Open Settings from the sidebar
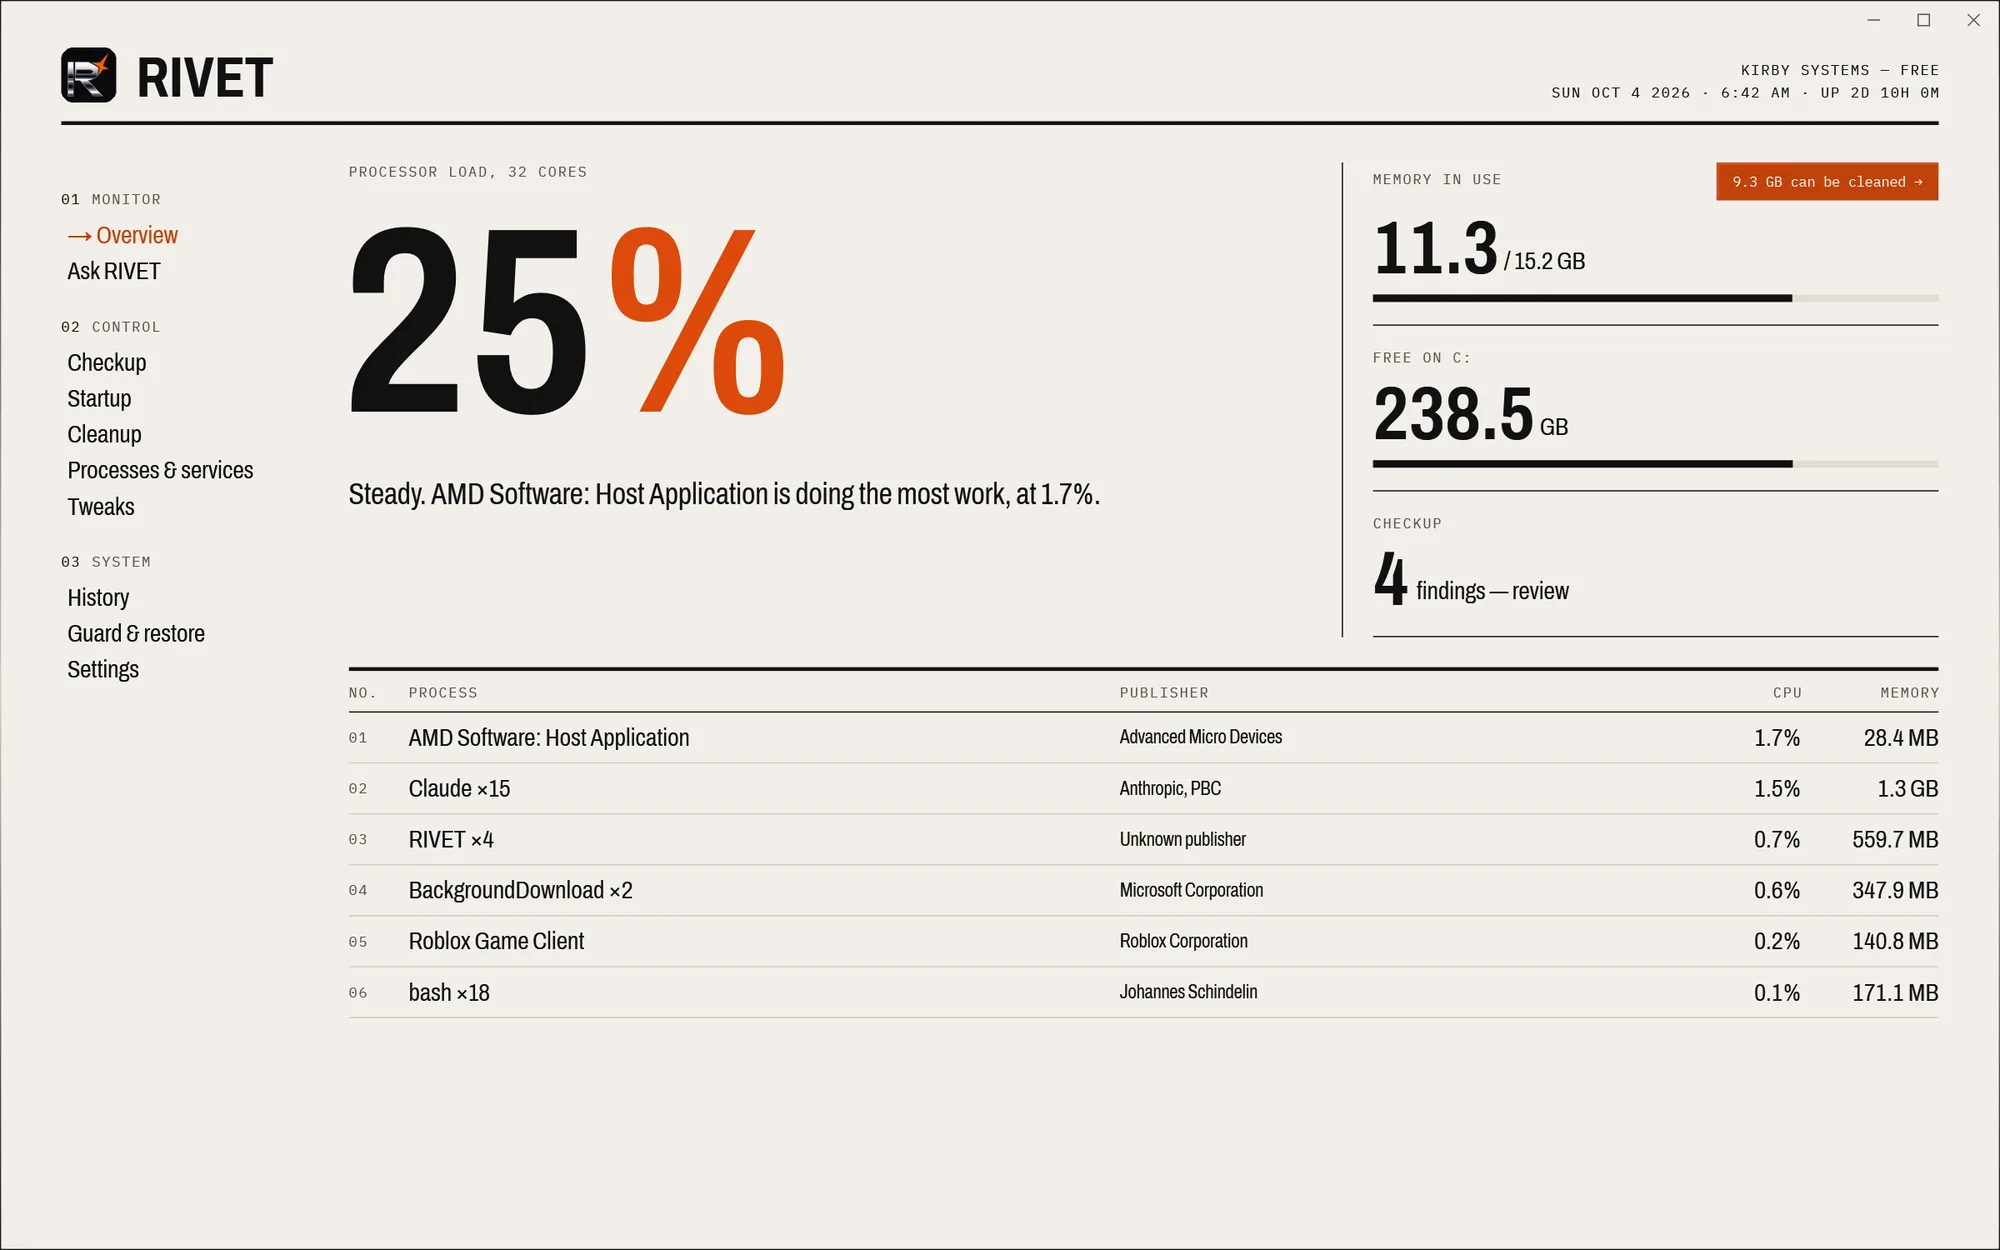This screenshot has width=2000, height=1250. click(103, 670)
